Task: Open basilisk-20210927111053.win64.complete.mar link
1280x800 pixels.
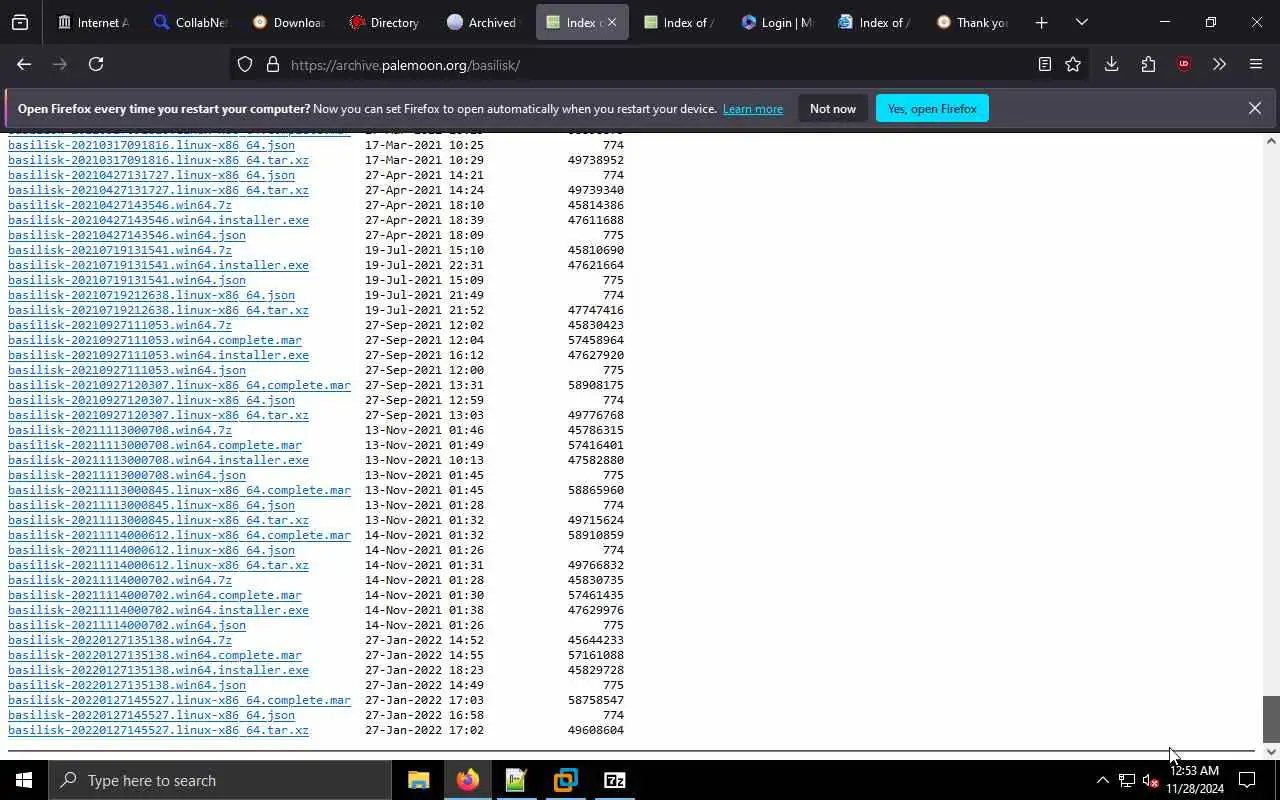Action: (x=155, y=340)
